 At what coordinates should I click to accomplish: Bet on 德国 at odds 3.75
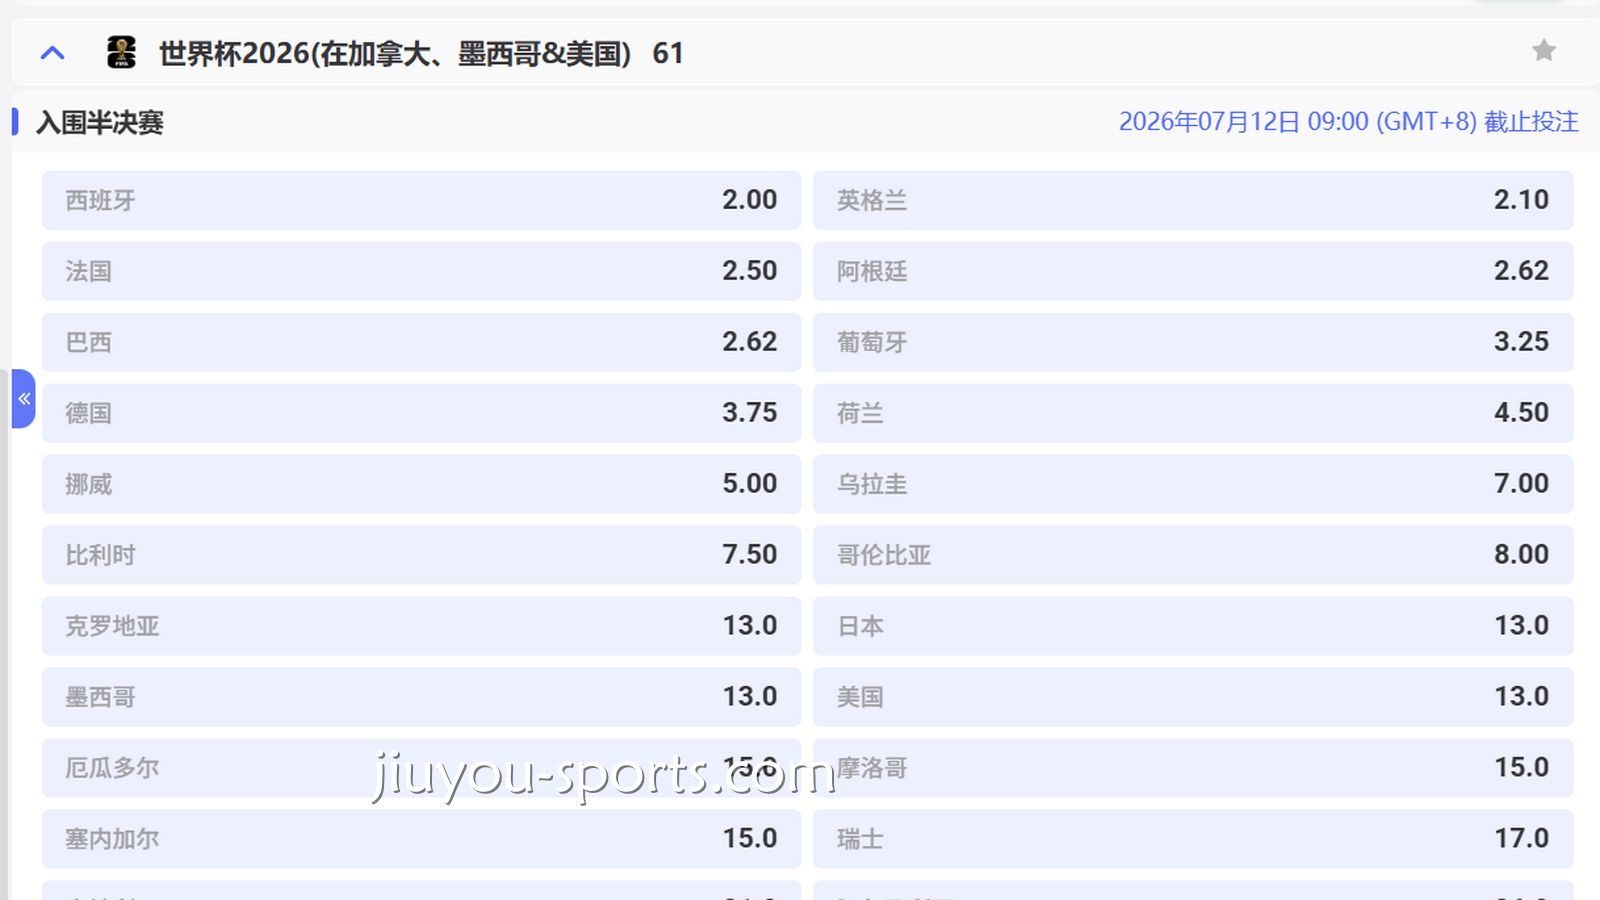(420, 412)
